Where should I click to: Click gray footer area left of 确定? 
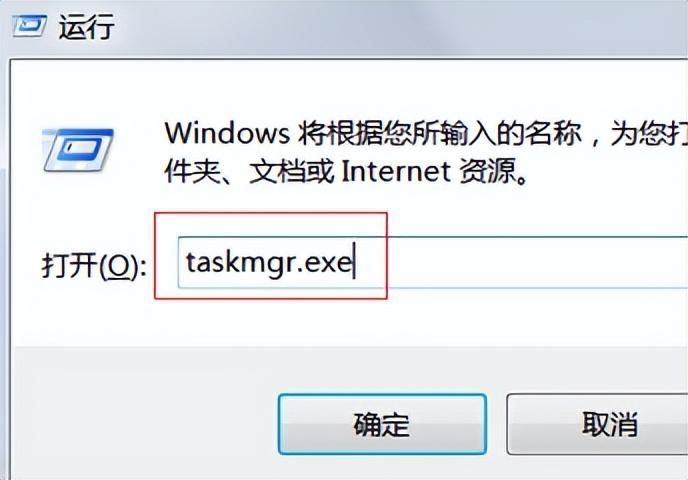145,412
